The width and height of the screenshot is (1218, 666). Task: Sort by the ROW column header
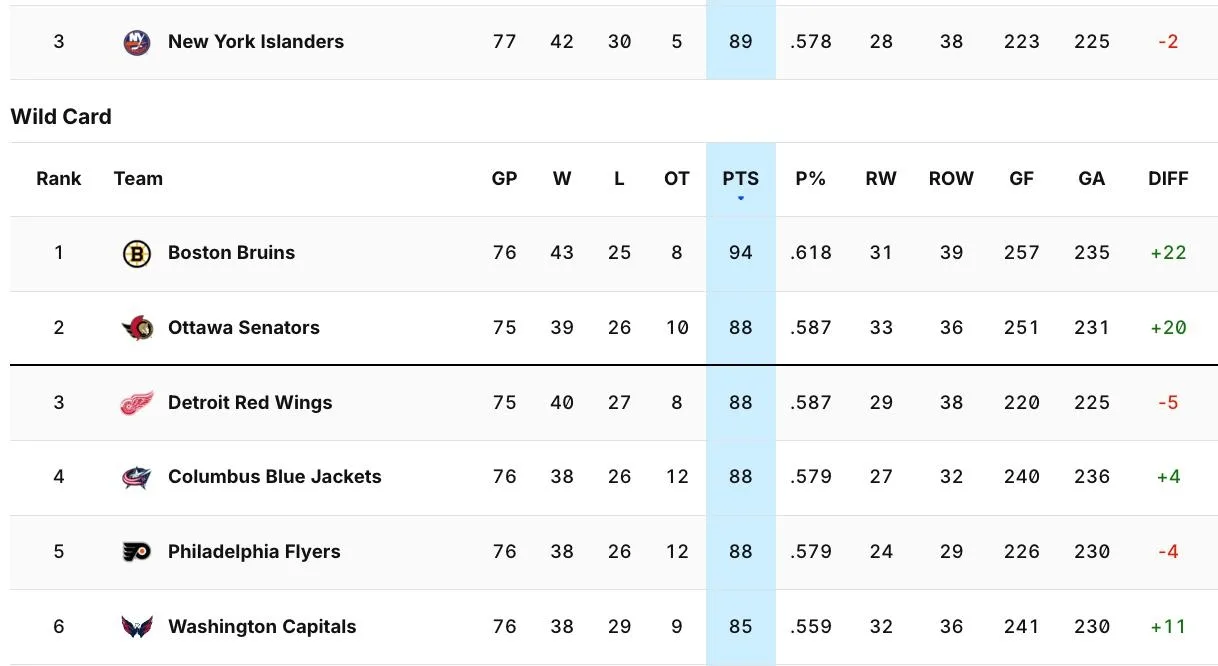951,179
